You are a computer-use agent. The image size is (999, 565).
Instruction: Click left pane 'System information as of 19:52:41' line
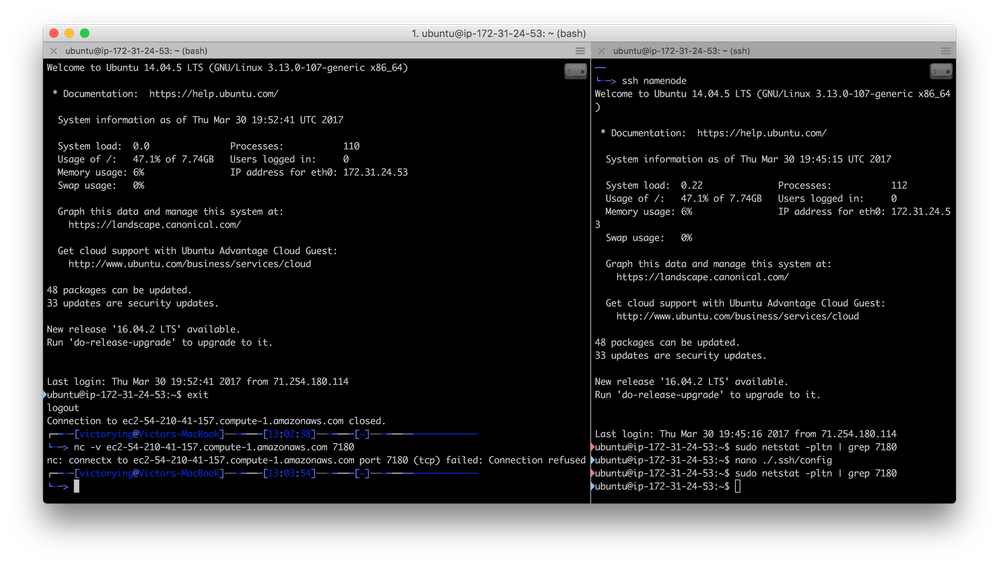click(201, 120)
